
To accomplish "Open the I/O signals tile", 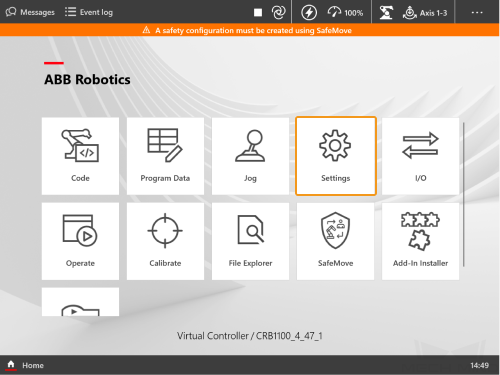I will [x=421, y=156].
